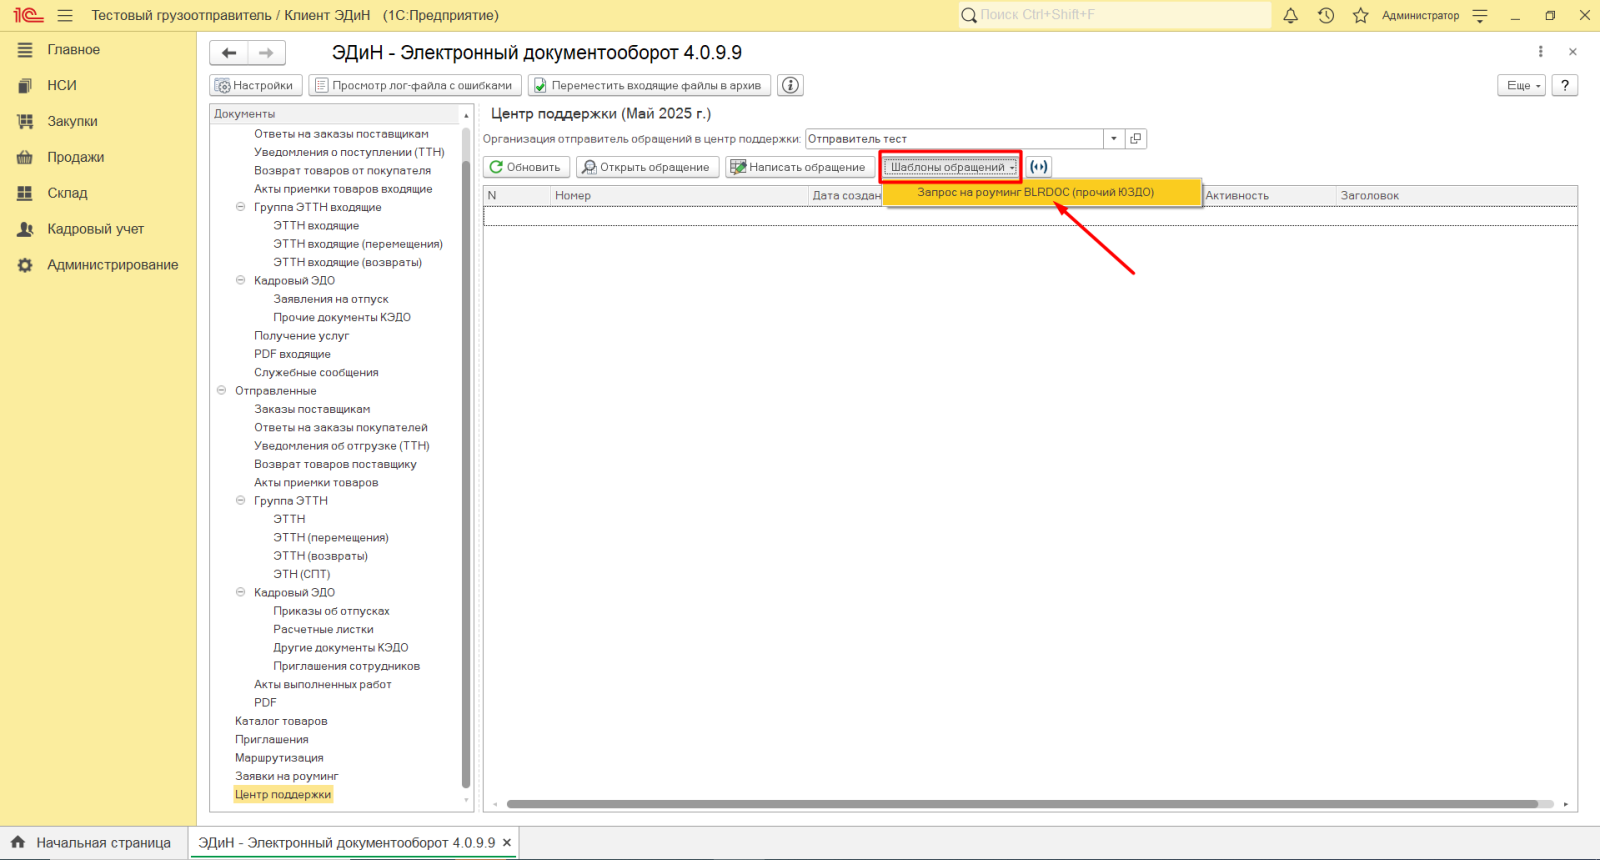Open the three-dot form menu

tap(1540, 52)
